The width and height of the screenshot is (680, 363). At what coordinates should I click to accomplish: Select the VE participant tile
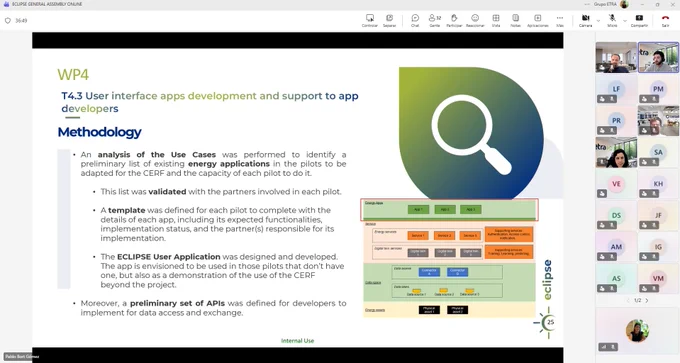pos(616,184)
